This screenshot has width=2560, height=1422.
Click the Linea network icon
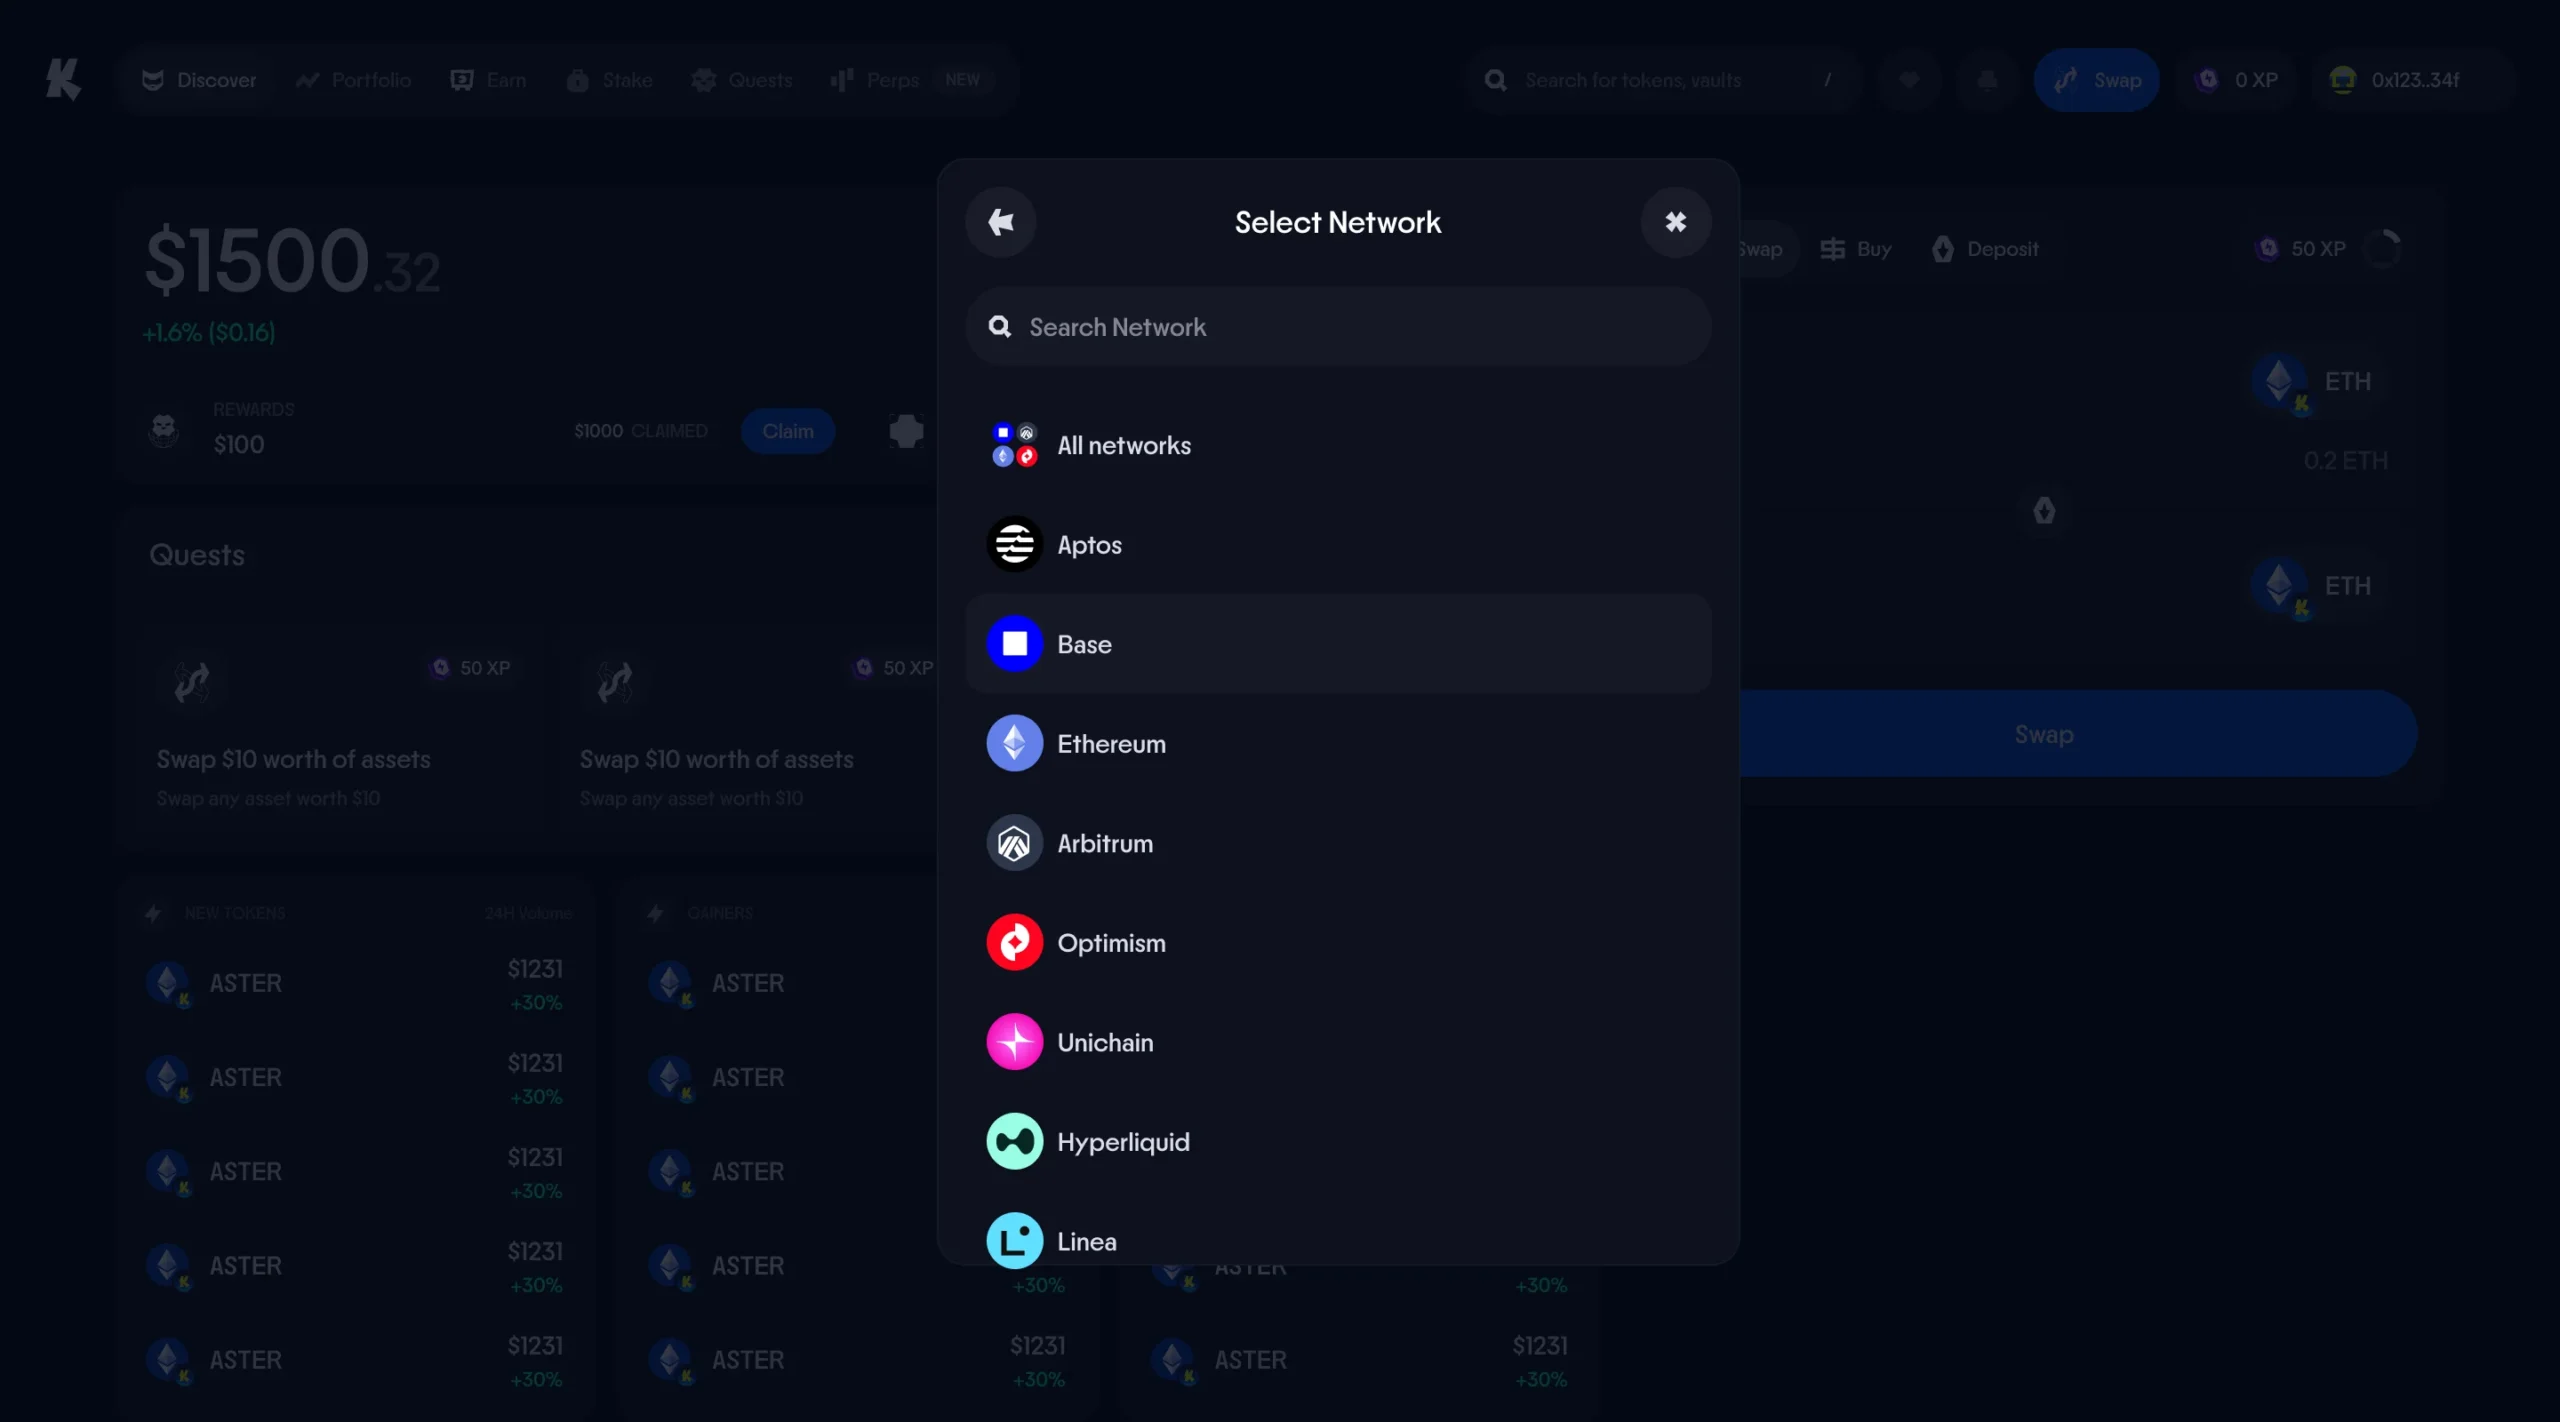point(1014,1241)
